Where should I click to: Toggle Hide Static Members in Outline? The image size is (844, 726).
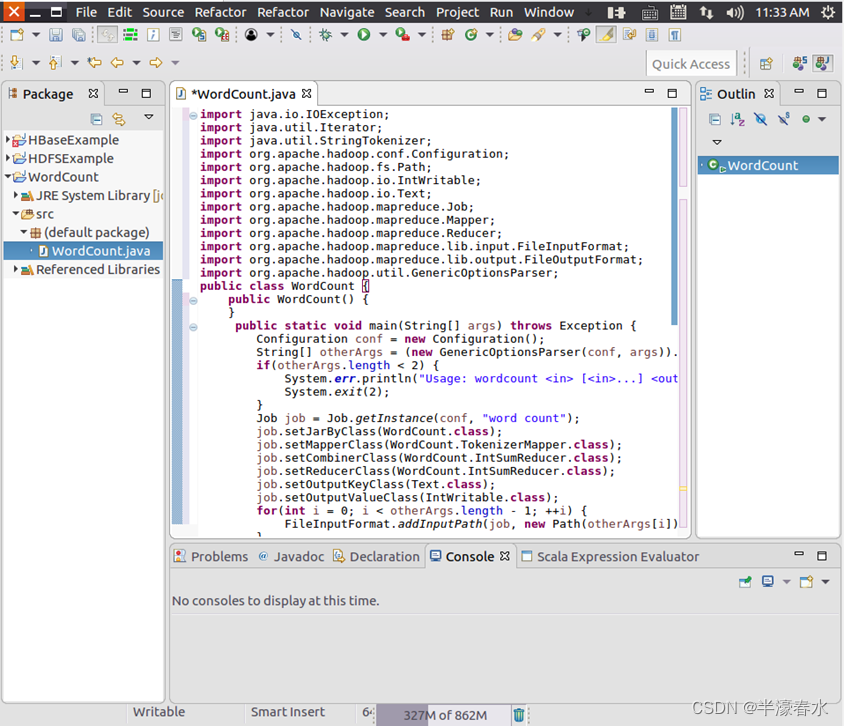click(784, 118)
